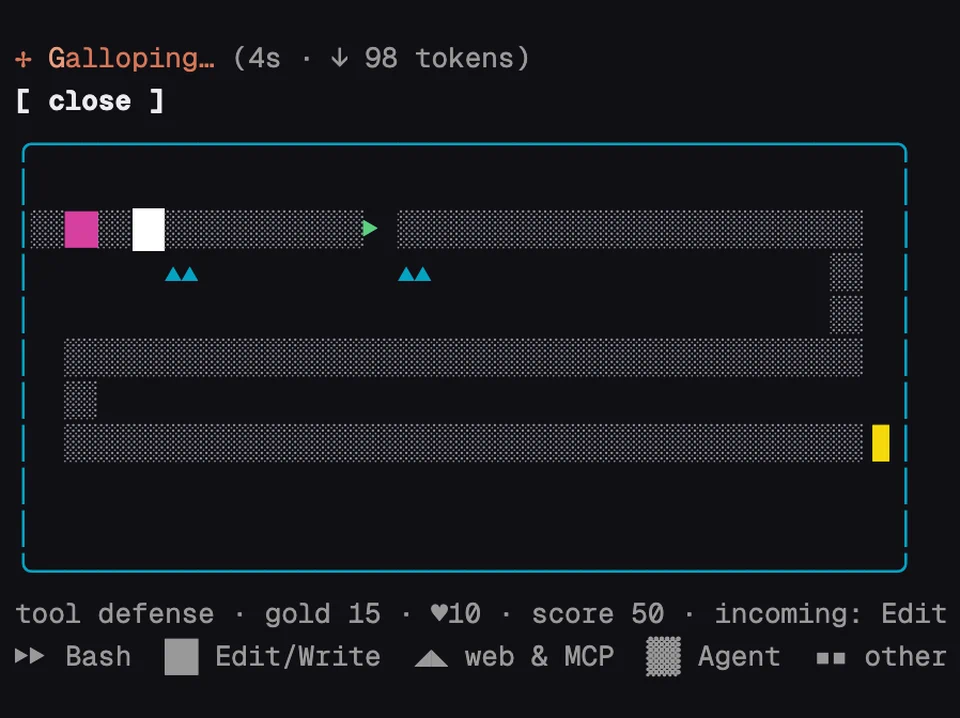Click the "incoming: Edit" status entry
Screen dimensions: 960x718
point(830,613)
